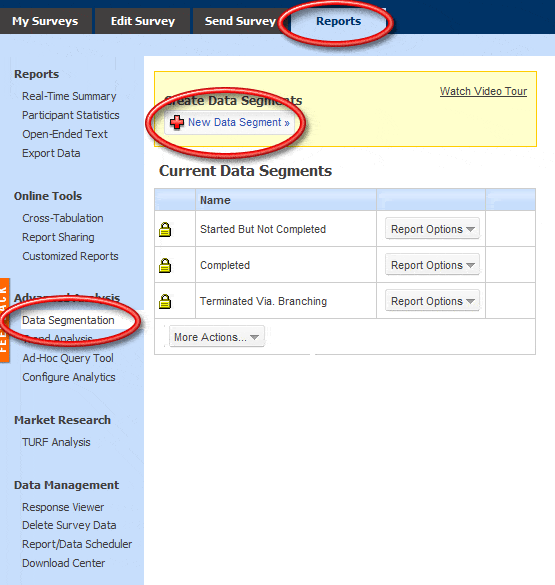The image size is (555, 585).
Task: Click the Watch Video Tour link
Action: (483, 91)
